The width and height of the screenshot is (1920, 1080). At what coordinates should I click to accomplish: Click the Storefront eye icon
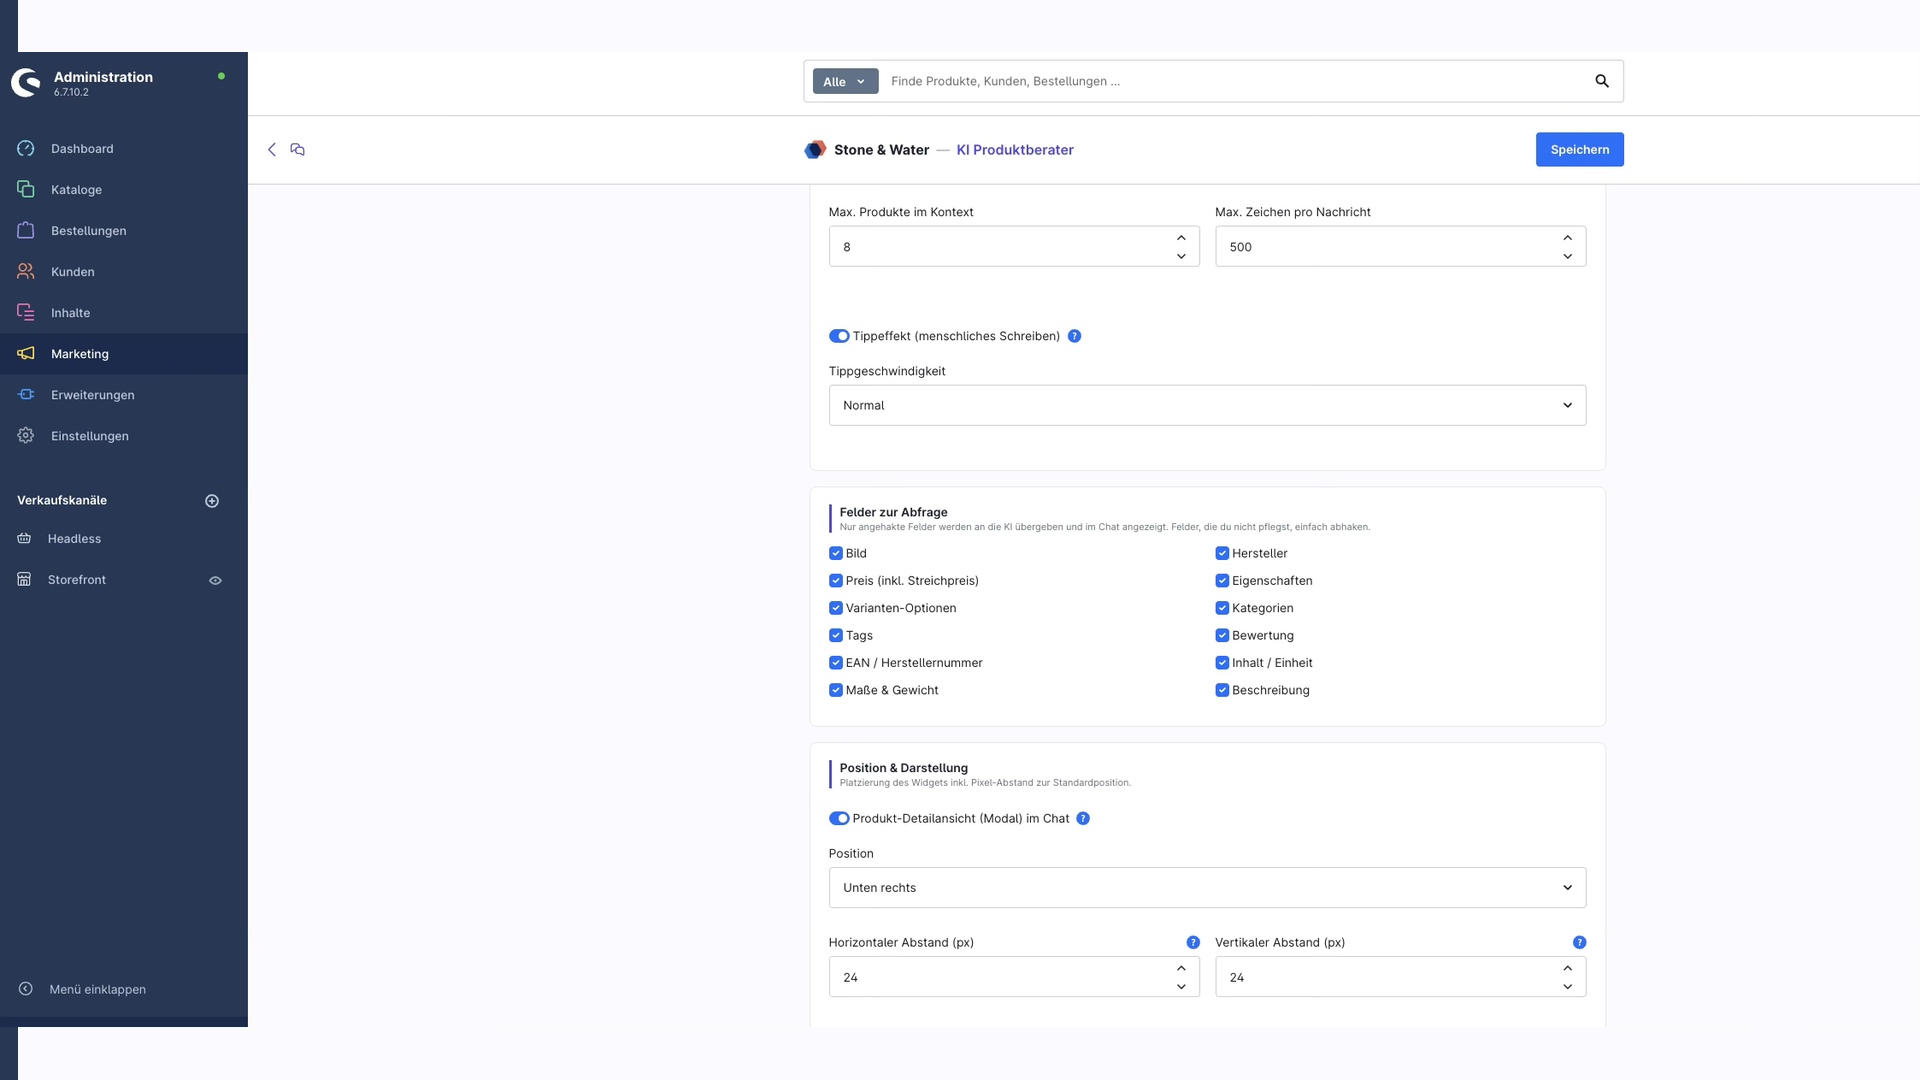click(x=215, y=581)
